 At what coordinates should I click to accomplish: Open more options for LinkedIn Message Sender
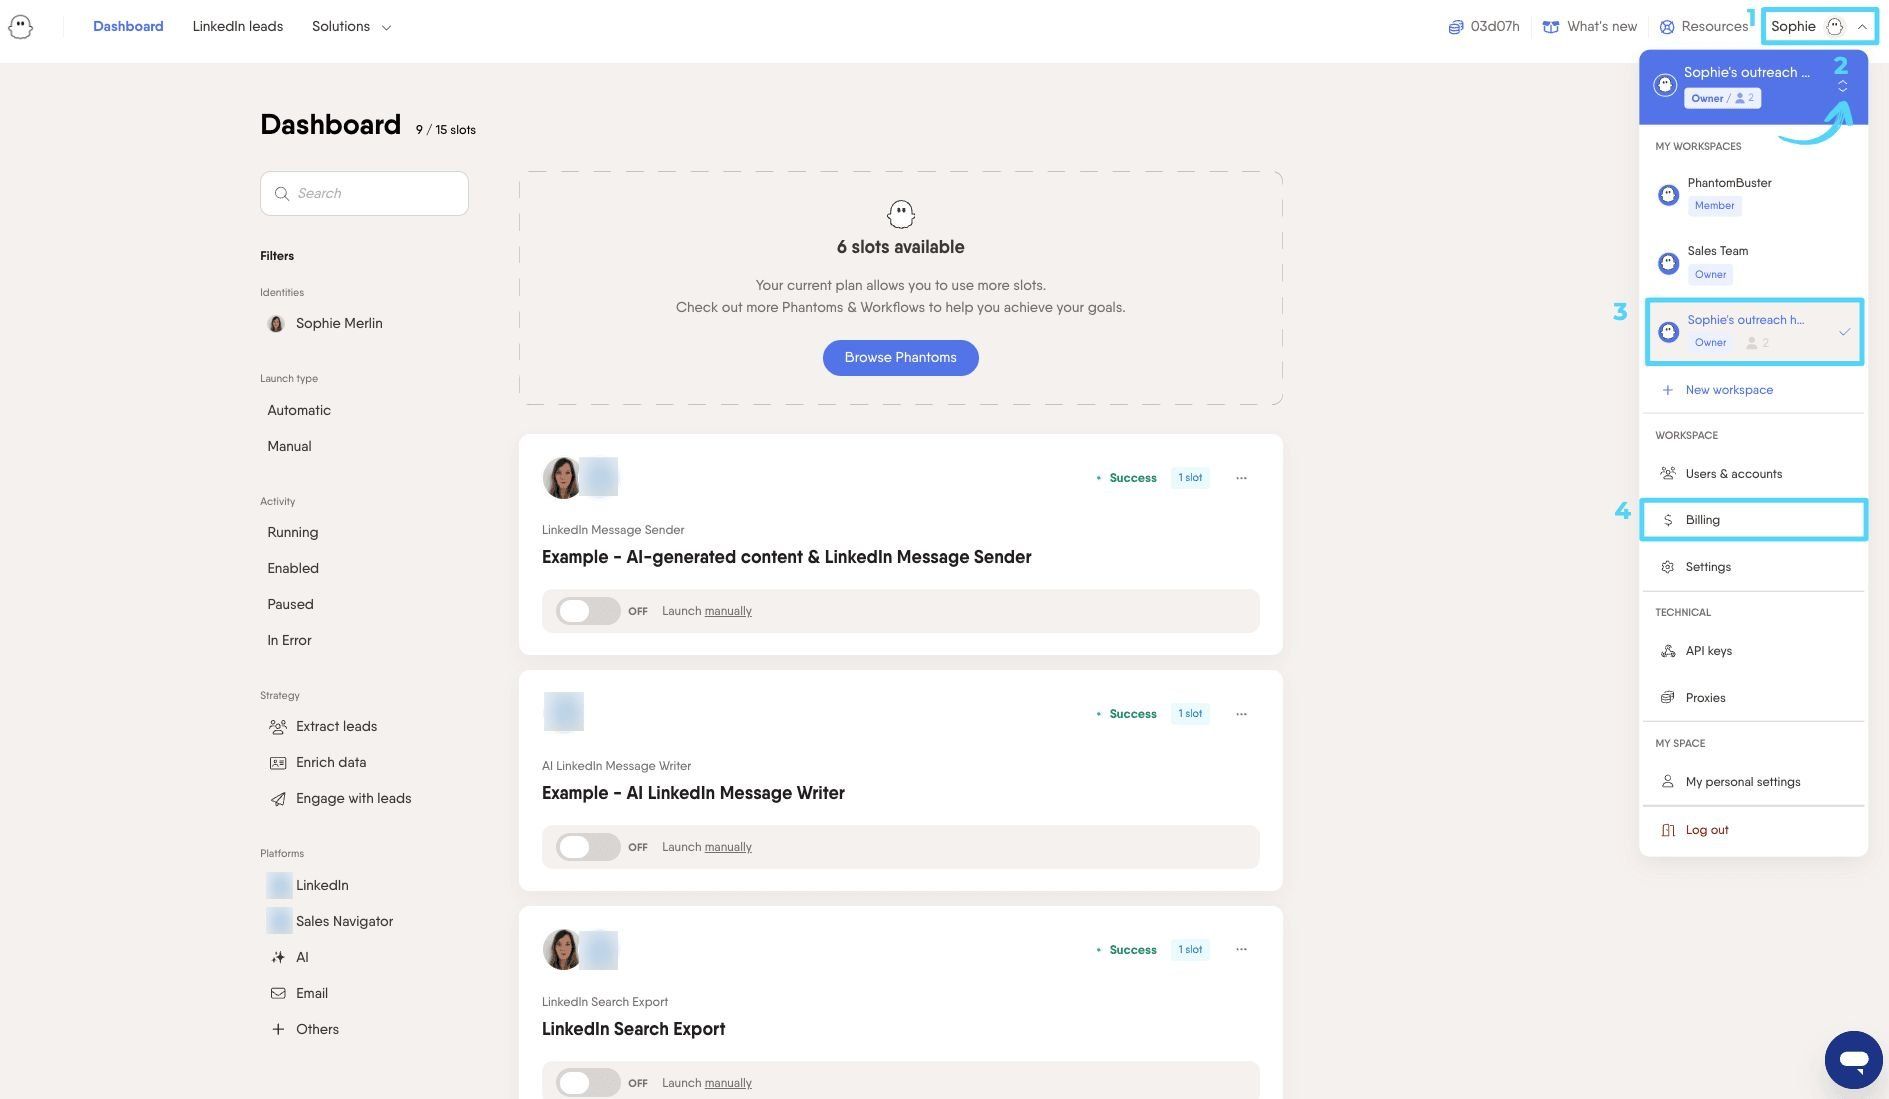tap(1241, 478)
